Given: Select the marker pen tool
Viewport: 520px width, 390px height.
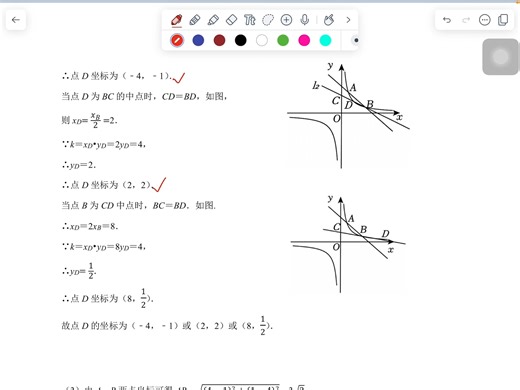Looking at the screenshot, I should click(195, 20).
